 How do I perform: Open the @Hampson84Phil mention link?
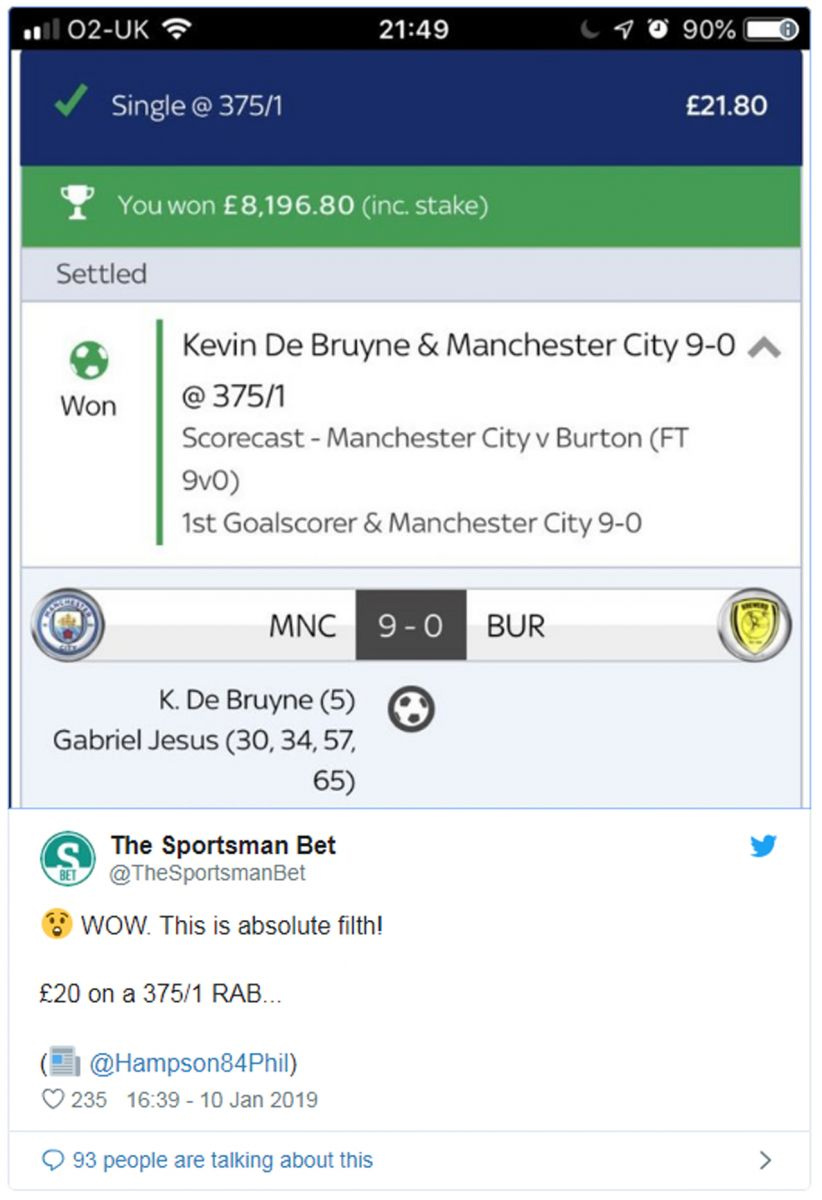point(193,1062)
